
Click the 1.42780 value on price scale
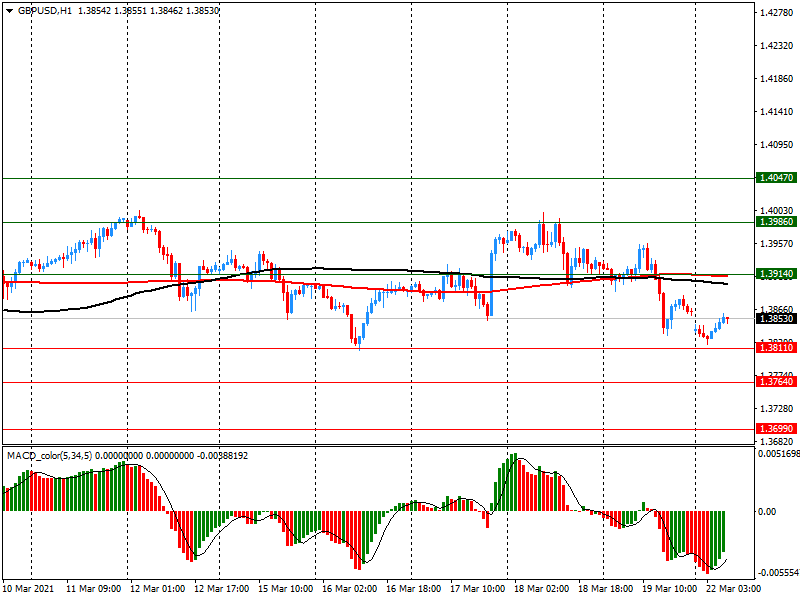pyautogui.click(x=776, y=13)
